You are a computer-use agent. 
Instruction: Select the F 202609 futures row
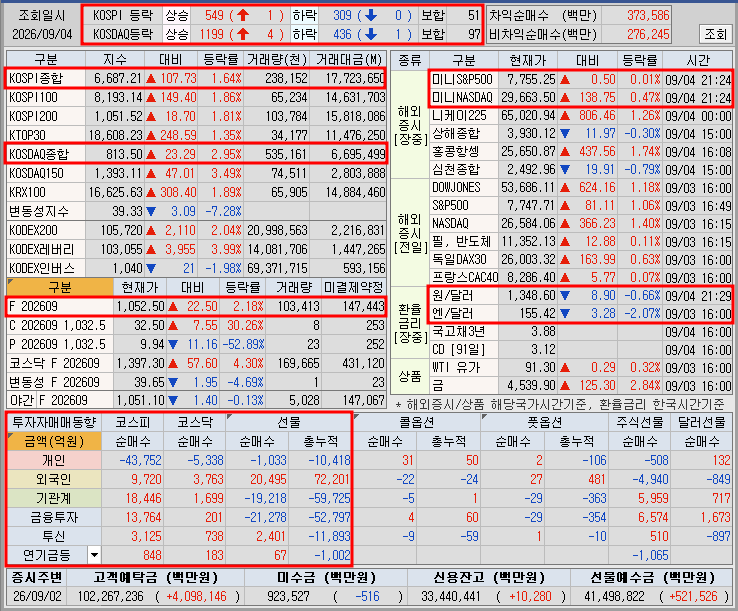196,306
